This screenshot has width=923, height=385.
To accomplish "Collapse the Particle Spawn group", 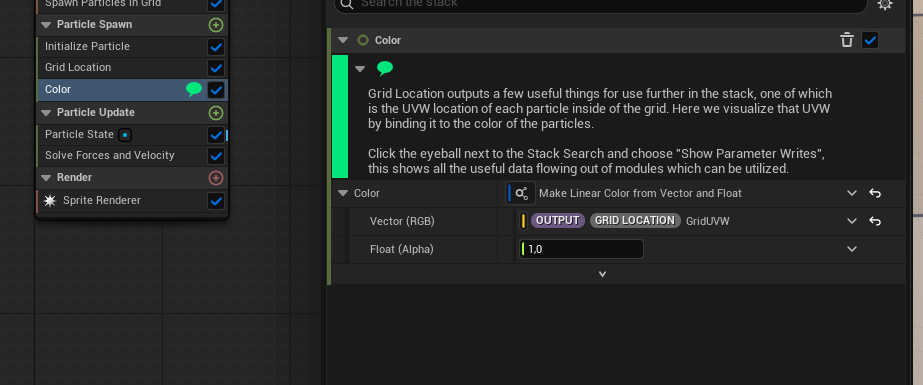I will [x=46, y=25].
